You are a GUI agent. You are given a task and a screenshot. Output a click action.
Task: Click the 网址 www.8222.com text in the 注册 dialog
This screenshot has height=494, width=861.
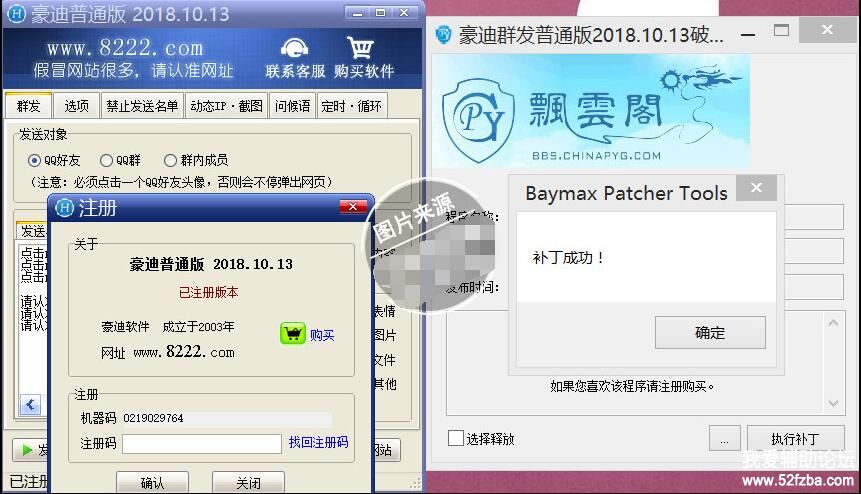[167, 352]
